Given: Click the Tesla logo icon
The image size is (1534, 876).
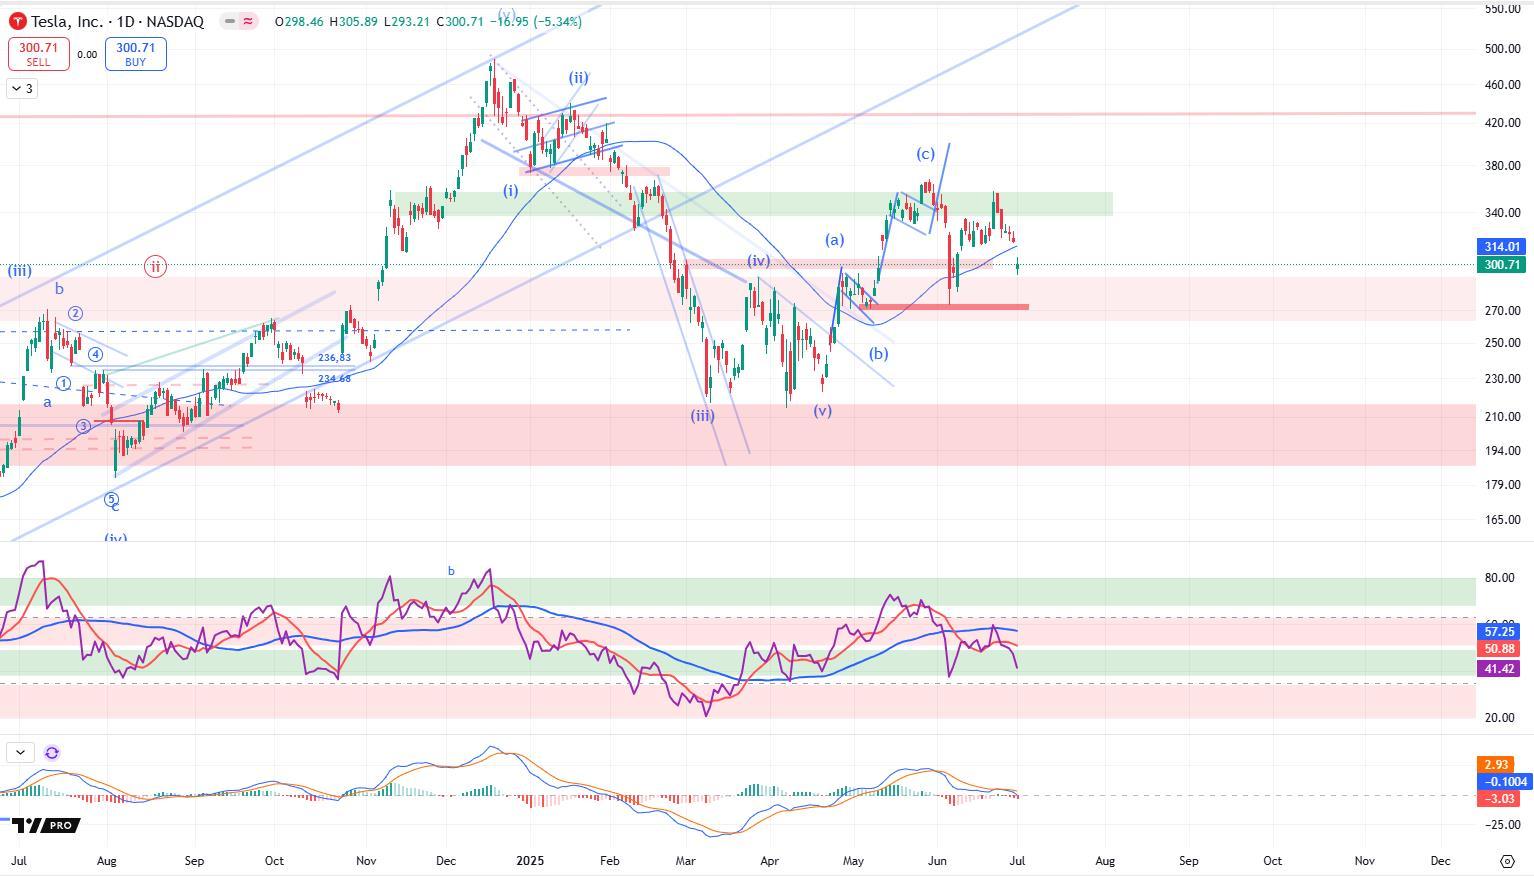Looking at the screenshot, I should click(17, 21).
